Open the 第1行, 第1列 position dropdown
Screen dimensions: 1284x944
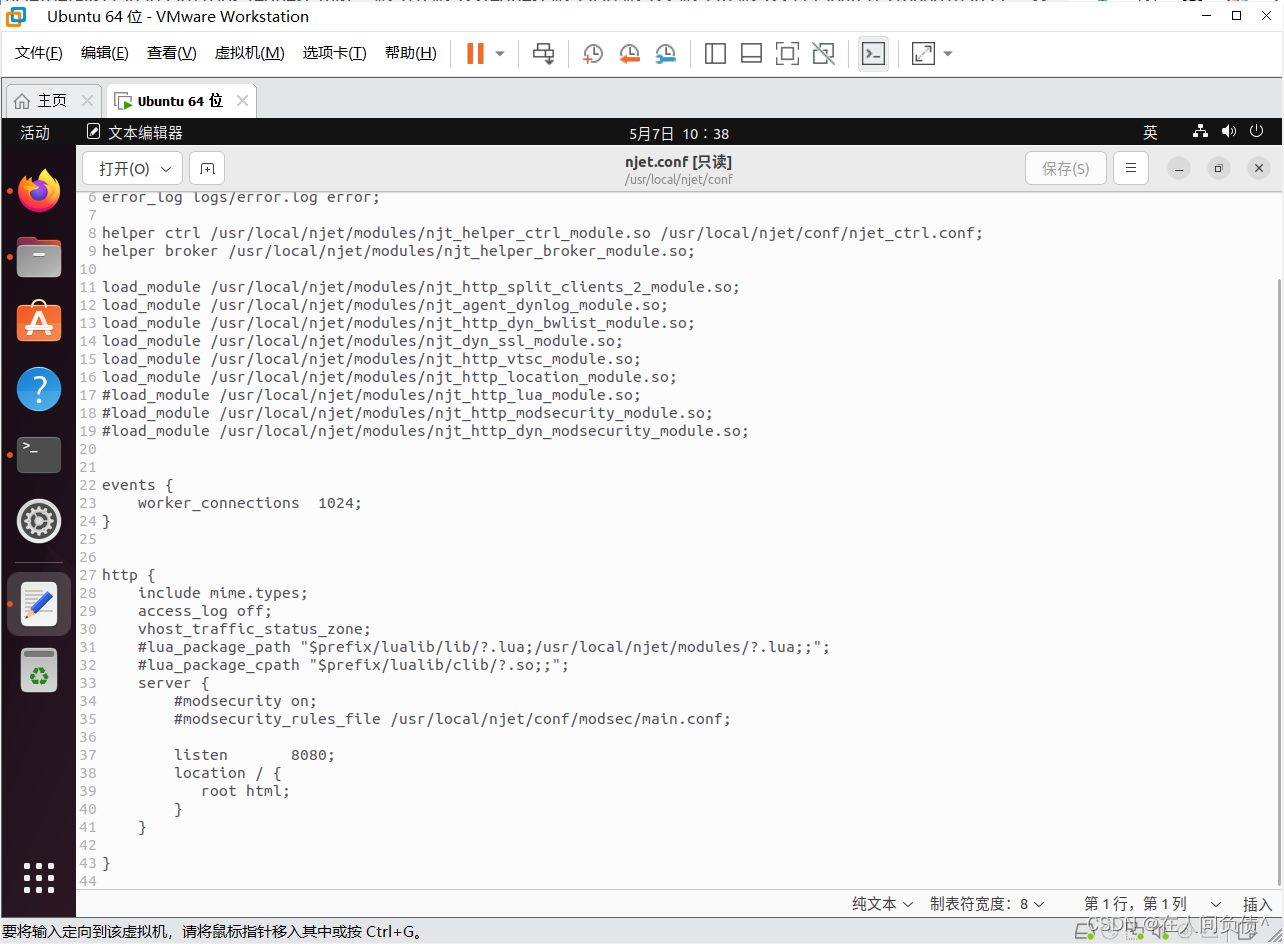pos(1153,904)
